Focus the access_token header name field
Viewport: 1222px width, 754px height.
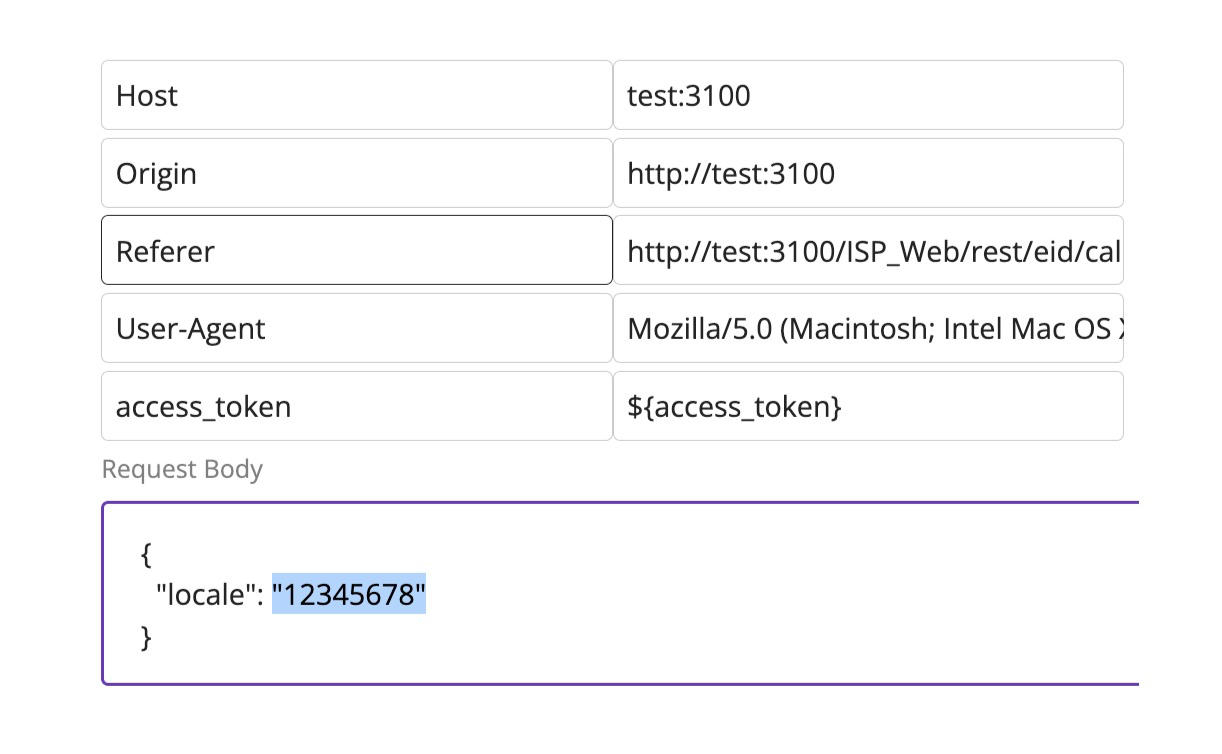[x=356, y=407]
